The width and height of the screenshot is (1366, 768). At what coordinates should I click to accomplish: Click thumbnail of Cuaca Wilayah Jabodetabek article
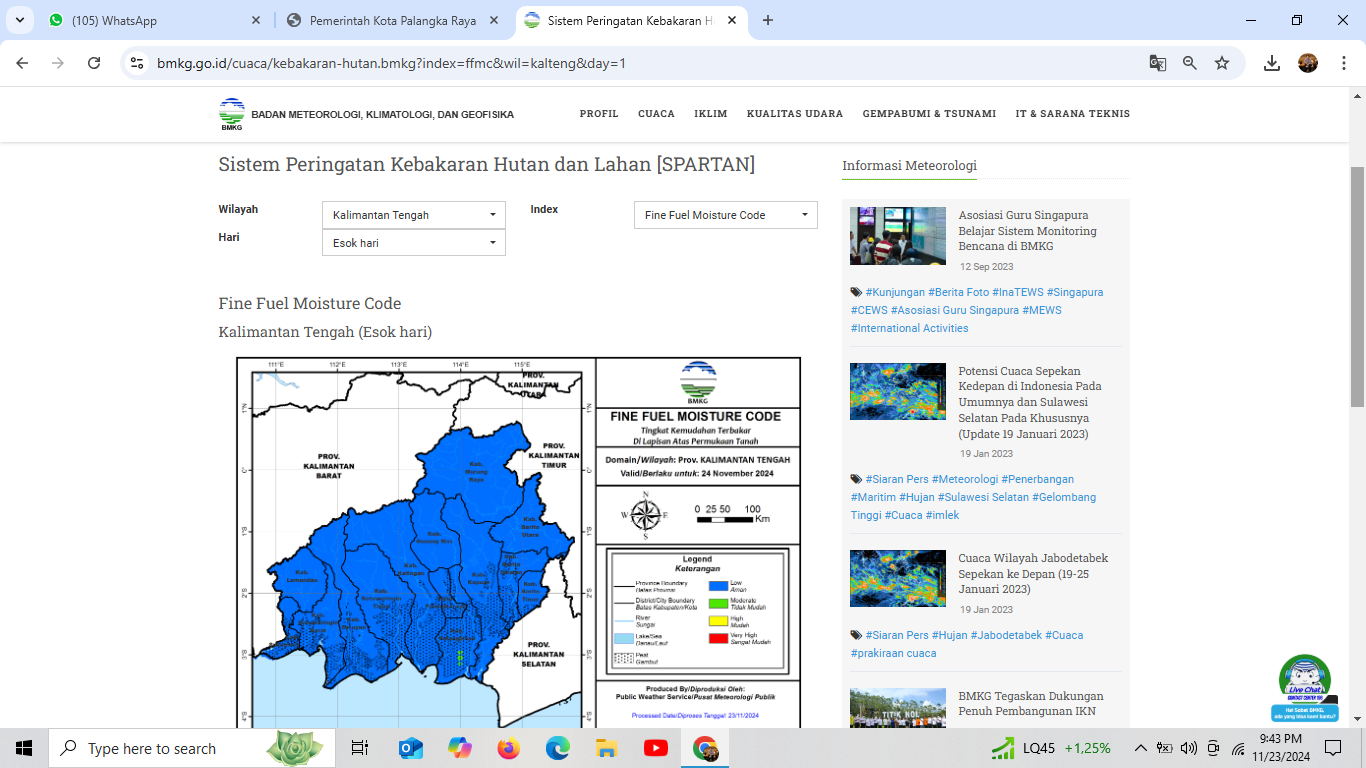point(898,578)
